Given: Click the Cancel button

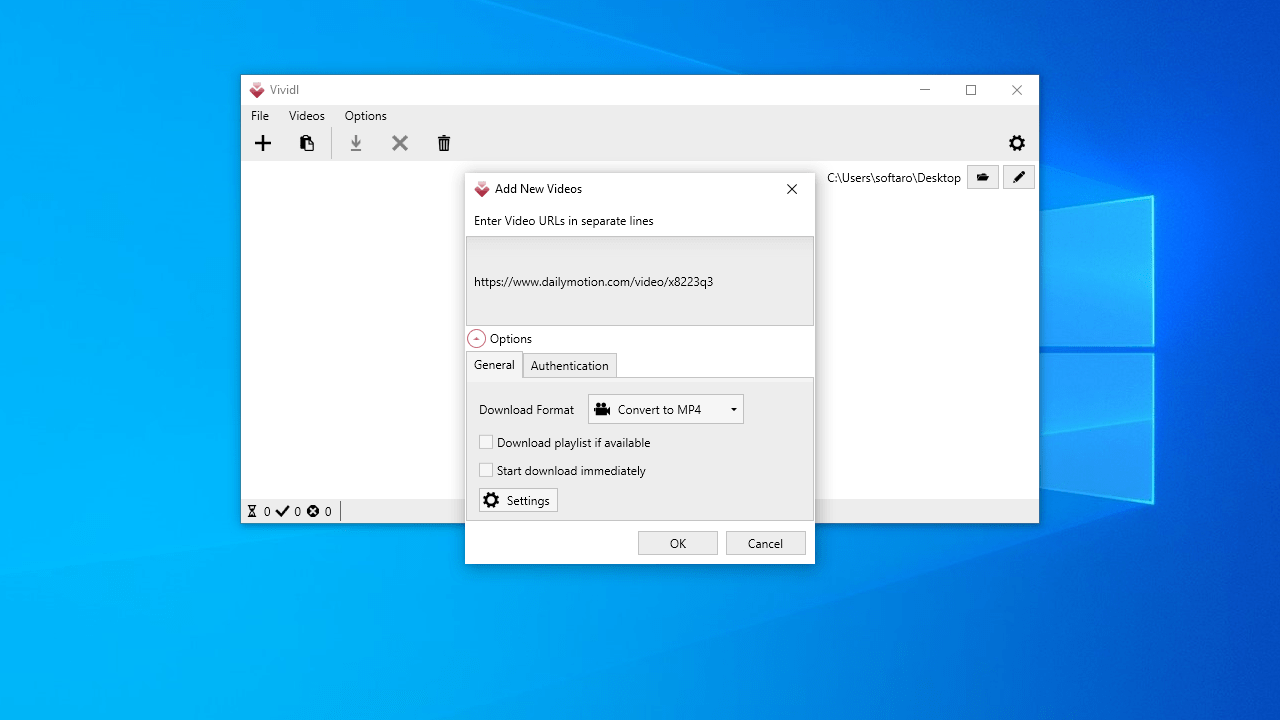Looking at the screenshot, I should click(x=766, y=543).
